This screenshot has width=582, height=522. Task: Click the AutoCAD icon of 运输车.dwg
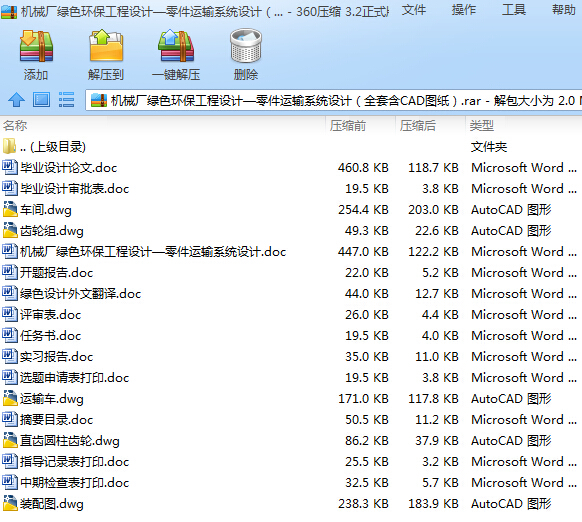10,398
